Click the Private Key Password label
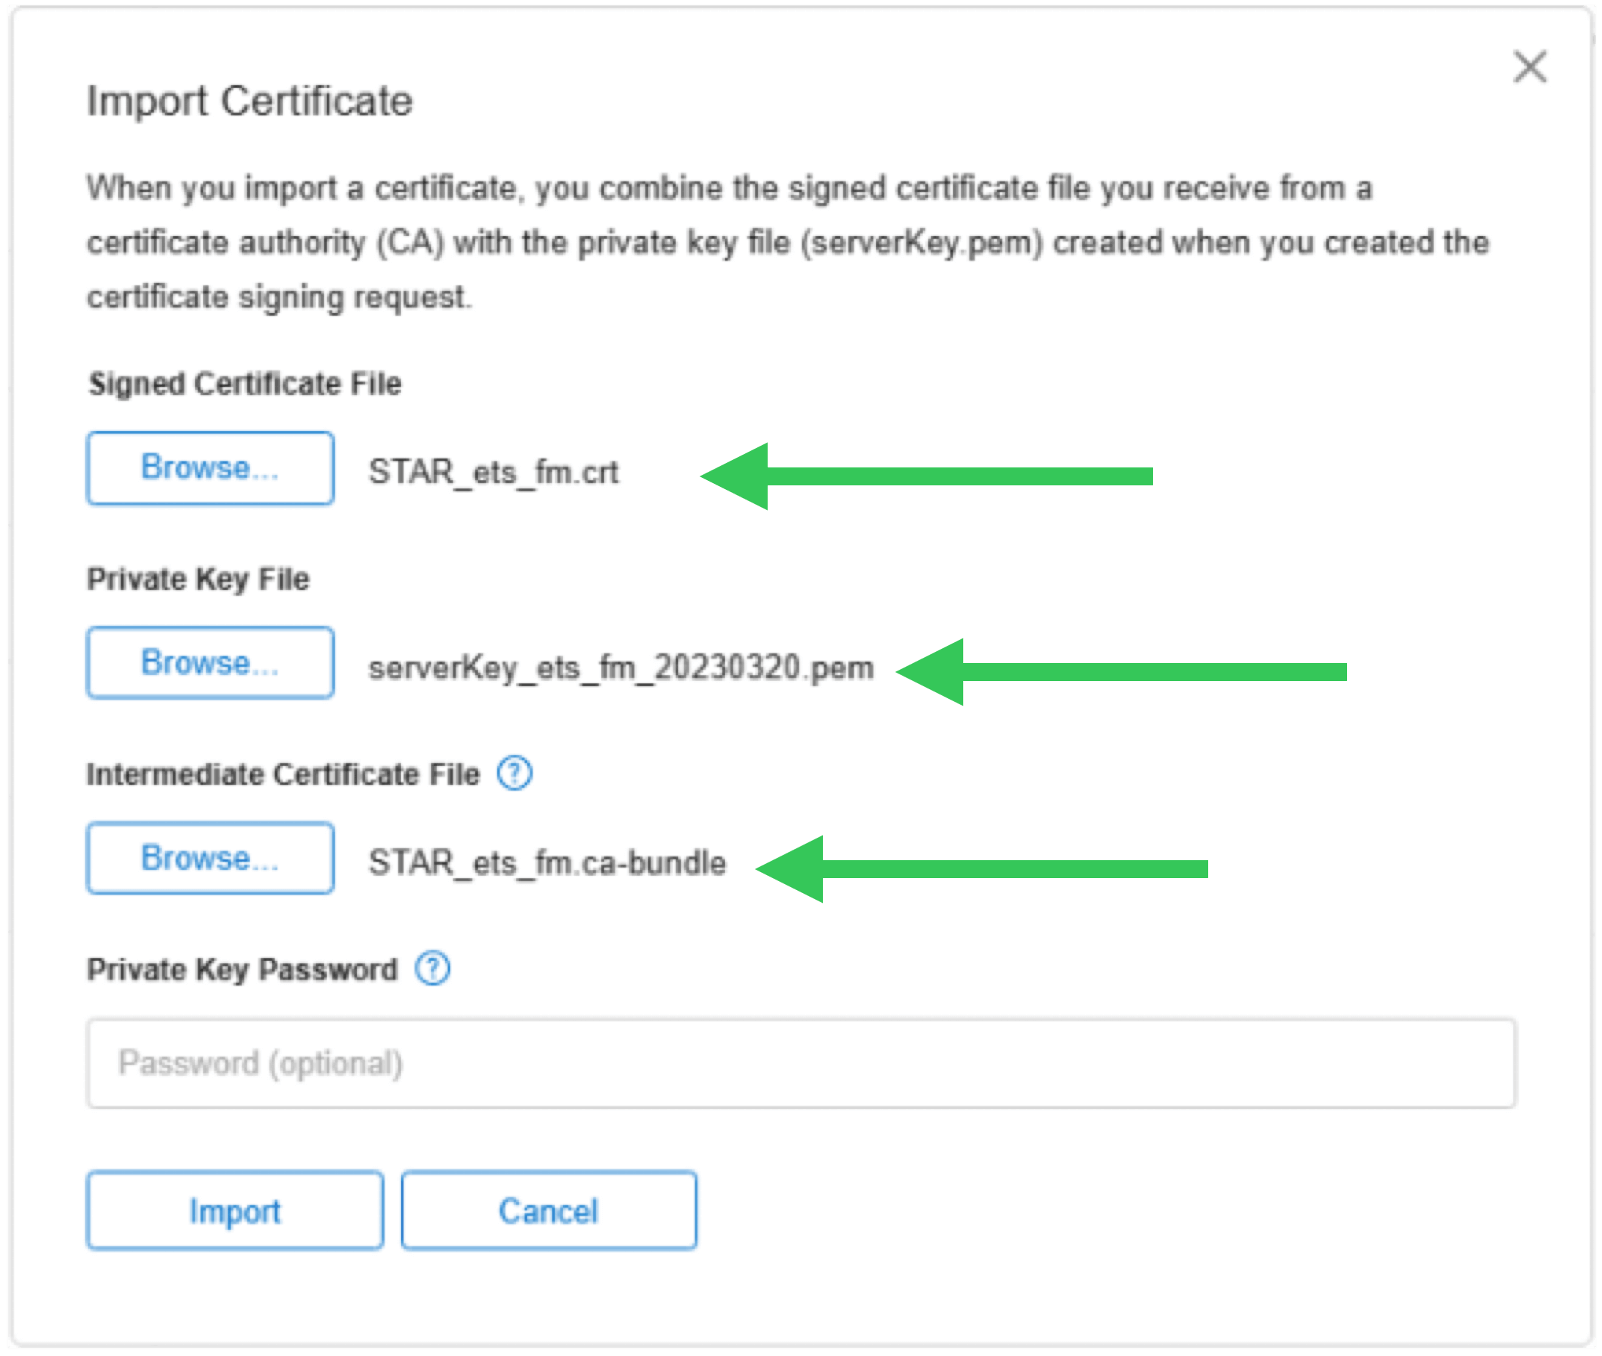 [x=242, y=969]
